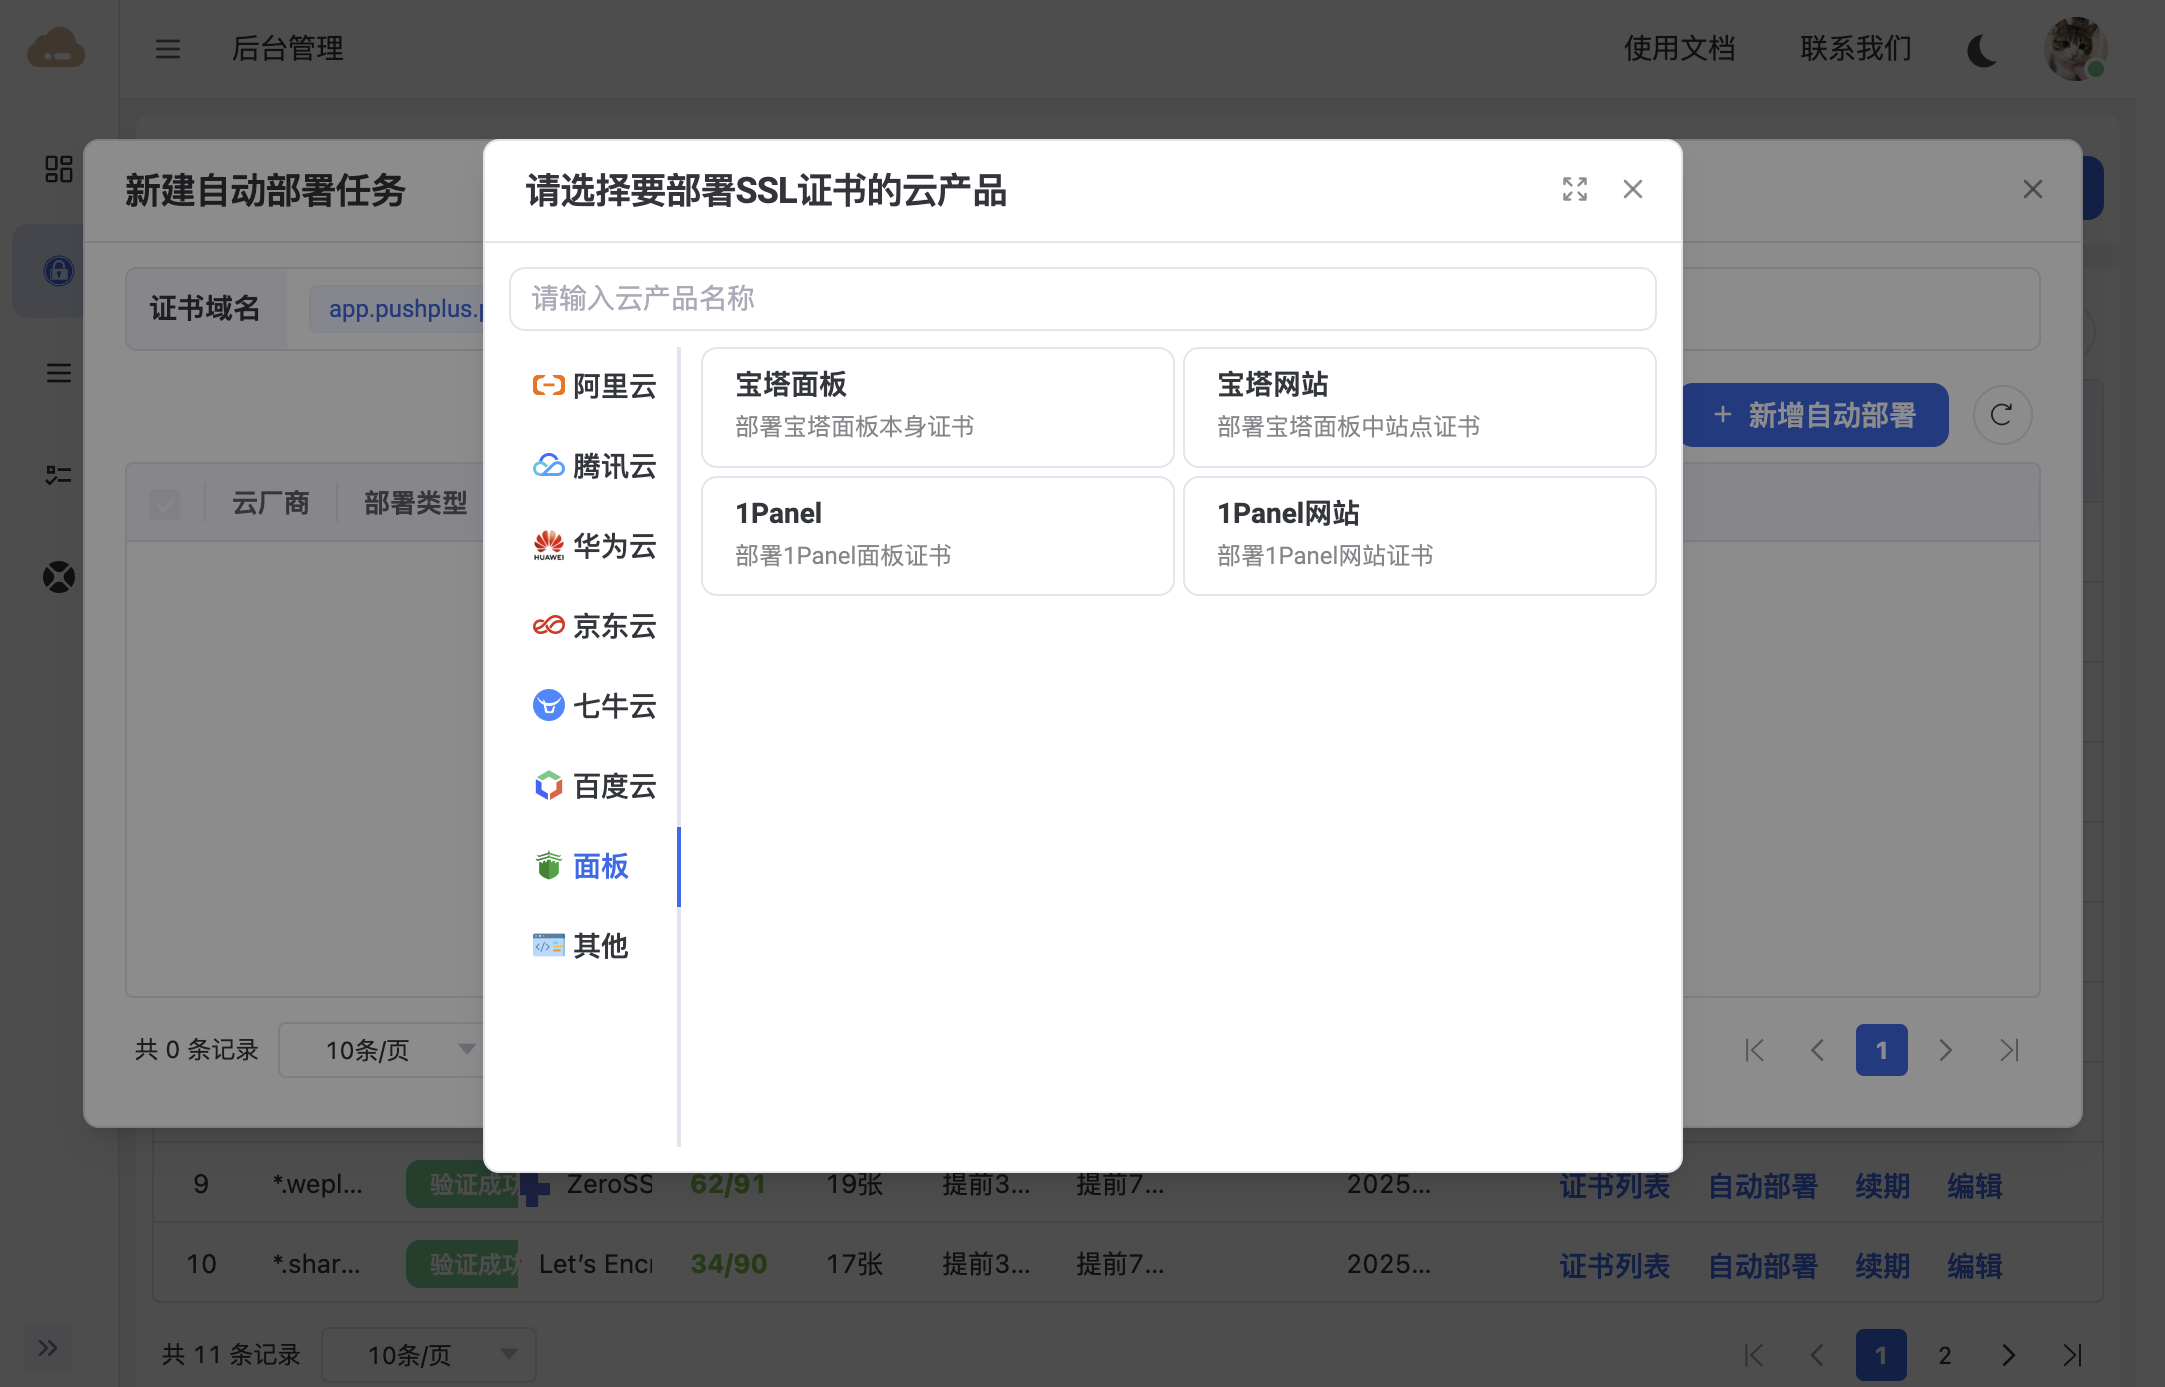Open the dashboard grid icon in the sidebar

(x=59, y=169)
